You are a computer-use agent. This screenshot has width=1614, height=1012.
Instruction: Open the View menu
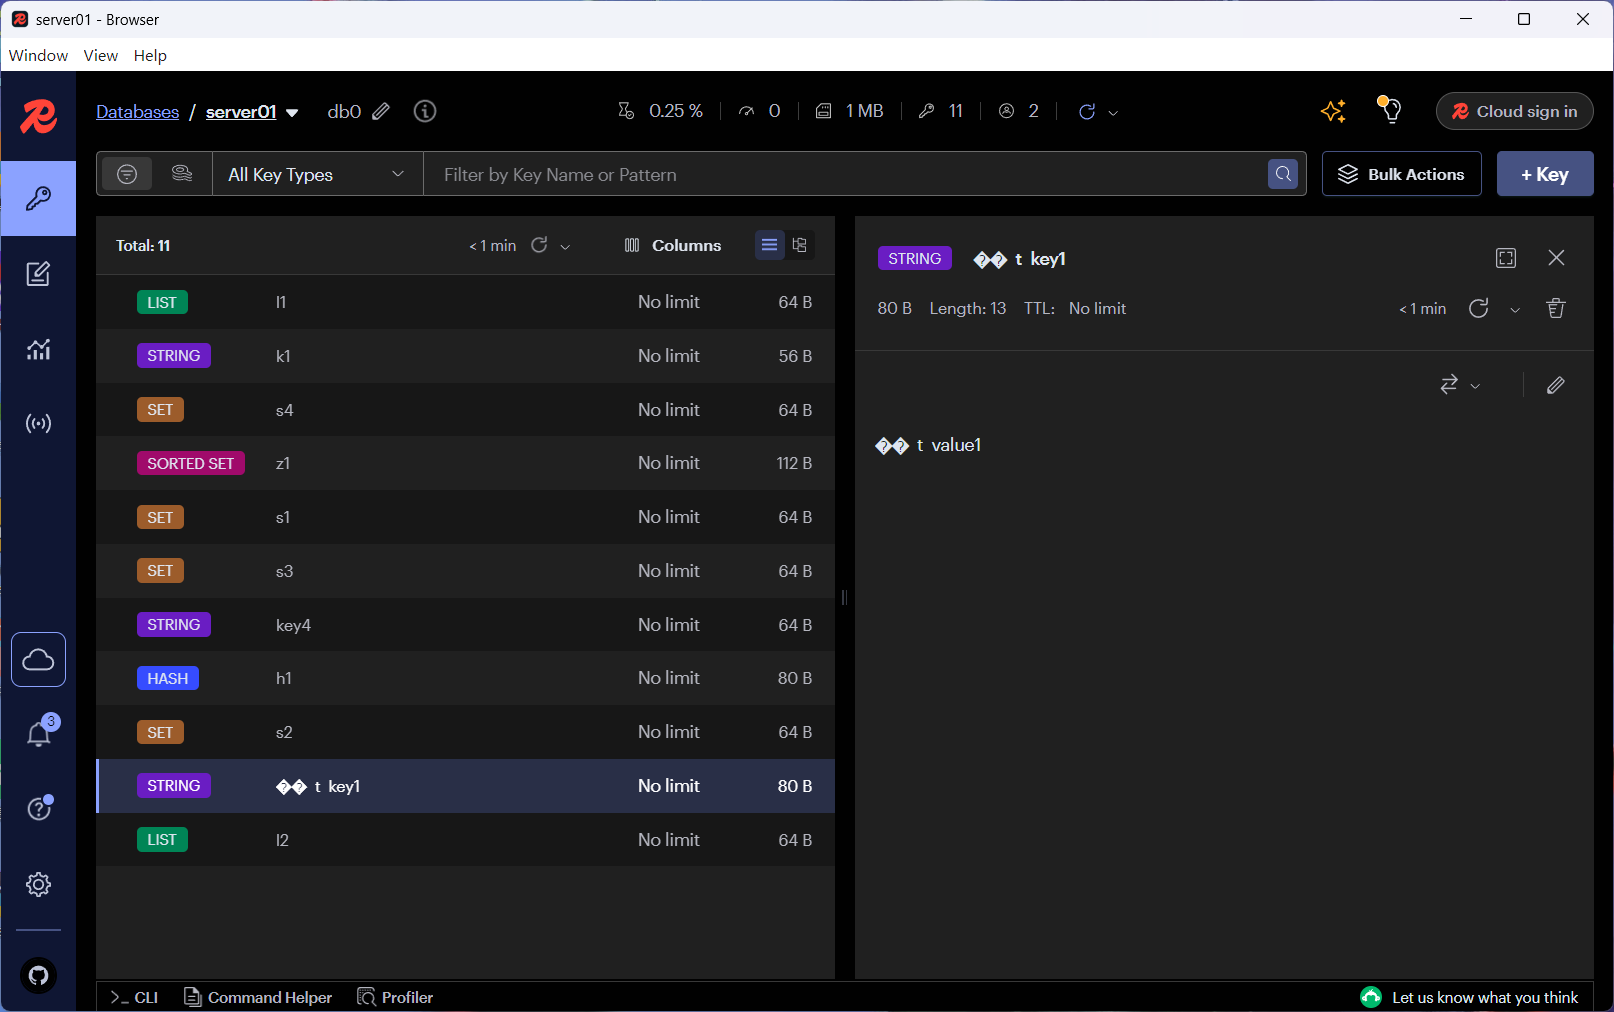pyautogui.click(x=100, y=55)
